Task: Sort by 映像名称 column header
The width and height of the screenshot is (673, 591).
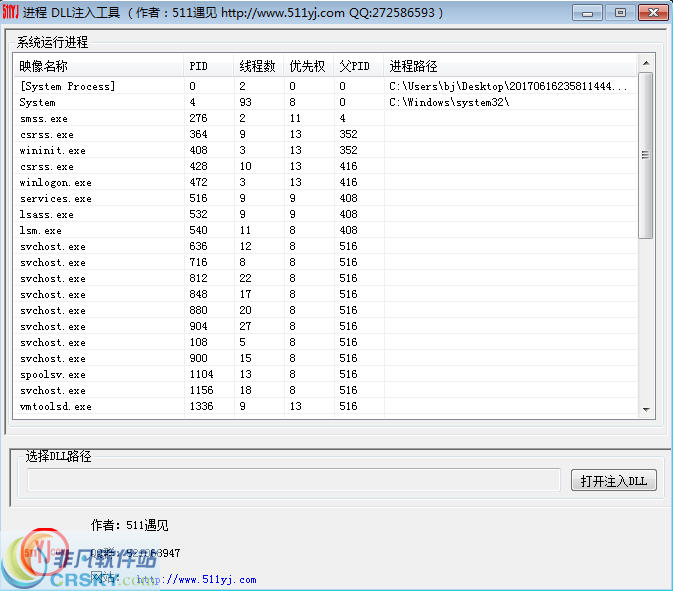Action: 98,66
